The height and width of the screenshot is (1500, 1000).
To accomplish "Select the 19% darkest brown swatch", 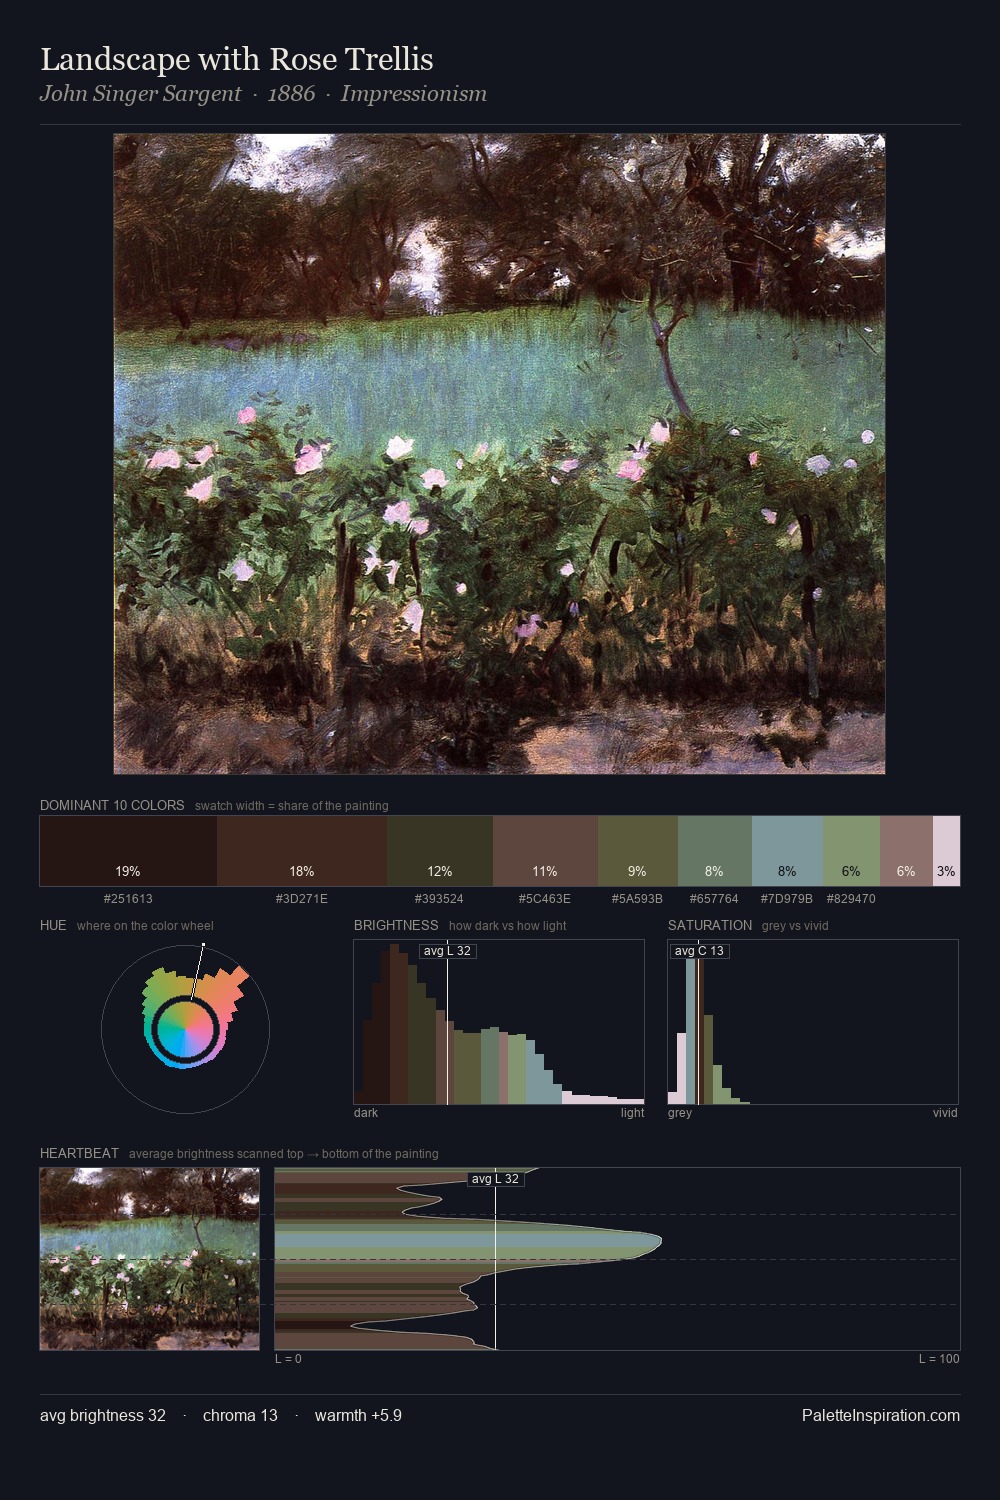I will (128, 851).
